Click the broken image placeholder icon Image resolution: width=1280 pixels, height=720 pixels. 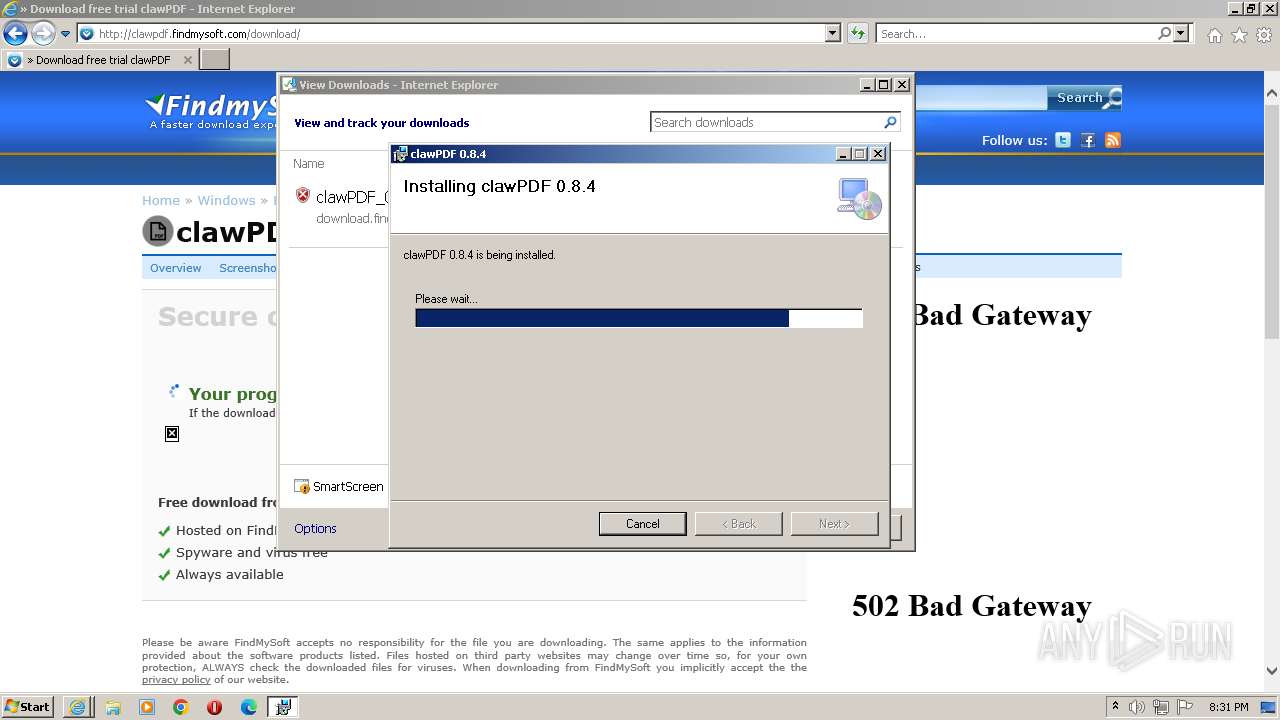(172, 433)
